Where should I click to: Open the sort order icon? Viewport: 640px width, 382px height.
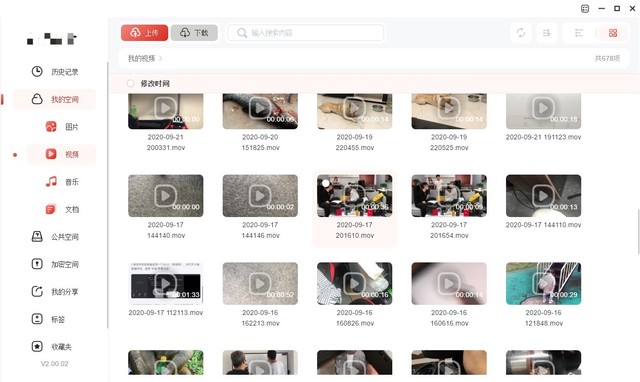pyautogui.click(x=547, y=33)
